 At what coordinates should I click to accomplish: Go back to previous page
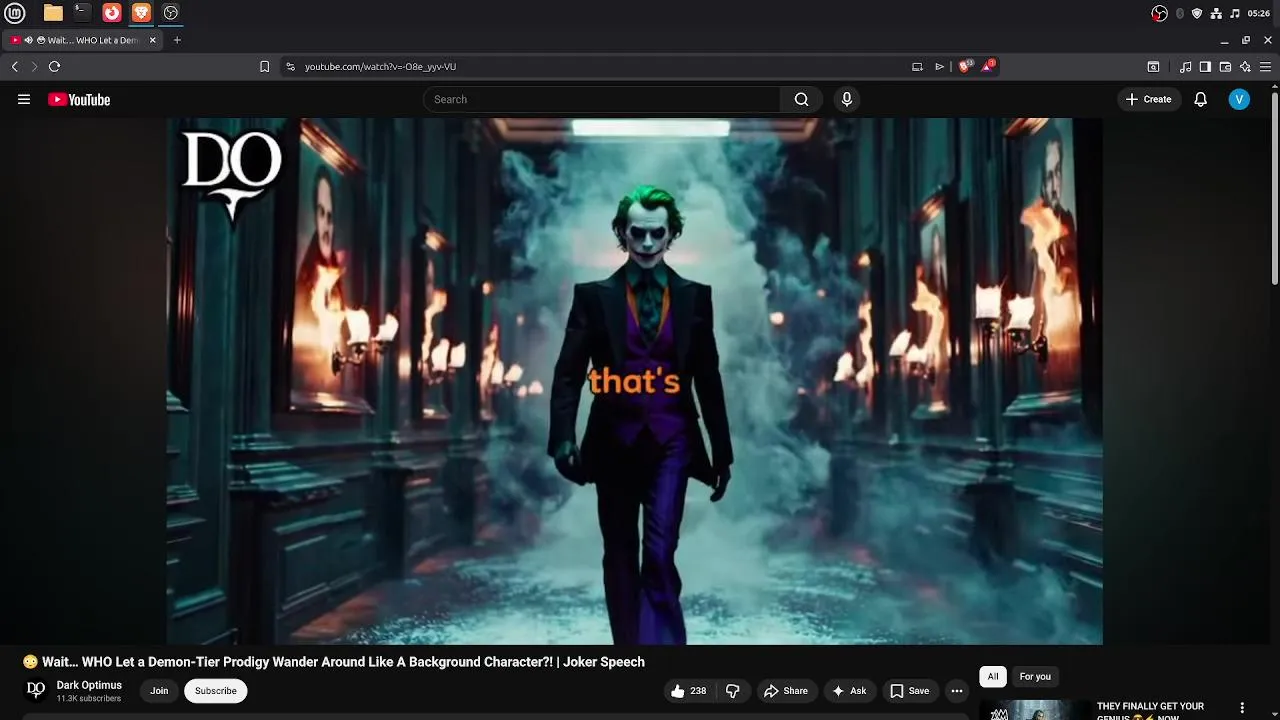tap(15, 66)
